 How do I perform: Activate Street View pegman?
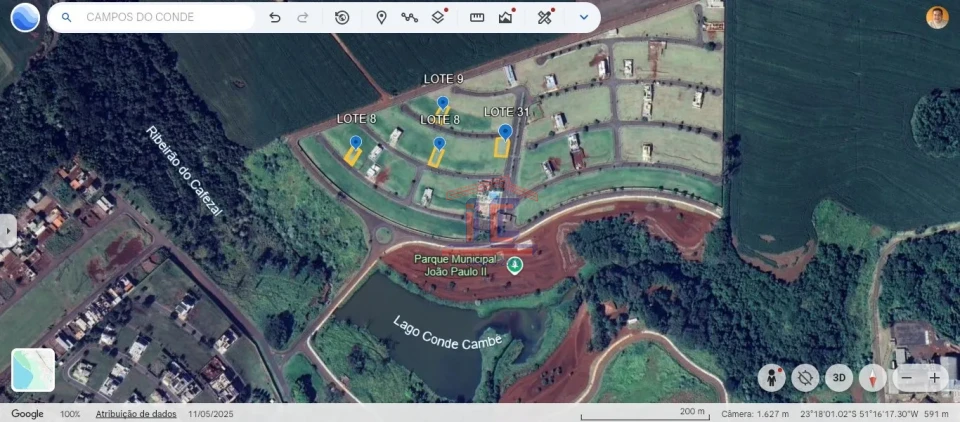point(771,378)
